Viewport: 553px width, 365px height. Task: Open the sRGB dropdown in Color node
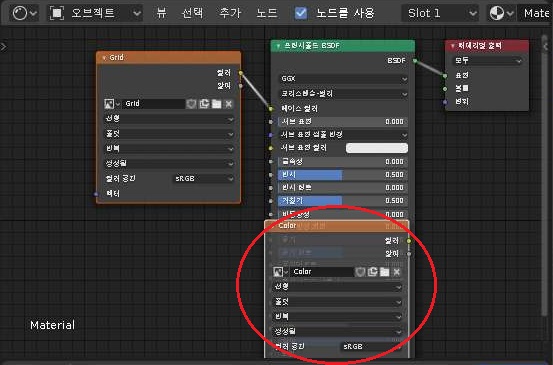pyautogui.click(x=372, y=347)
